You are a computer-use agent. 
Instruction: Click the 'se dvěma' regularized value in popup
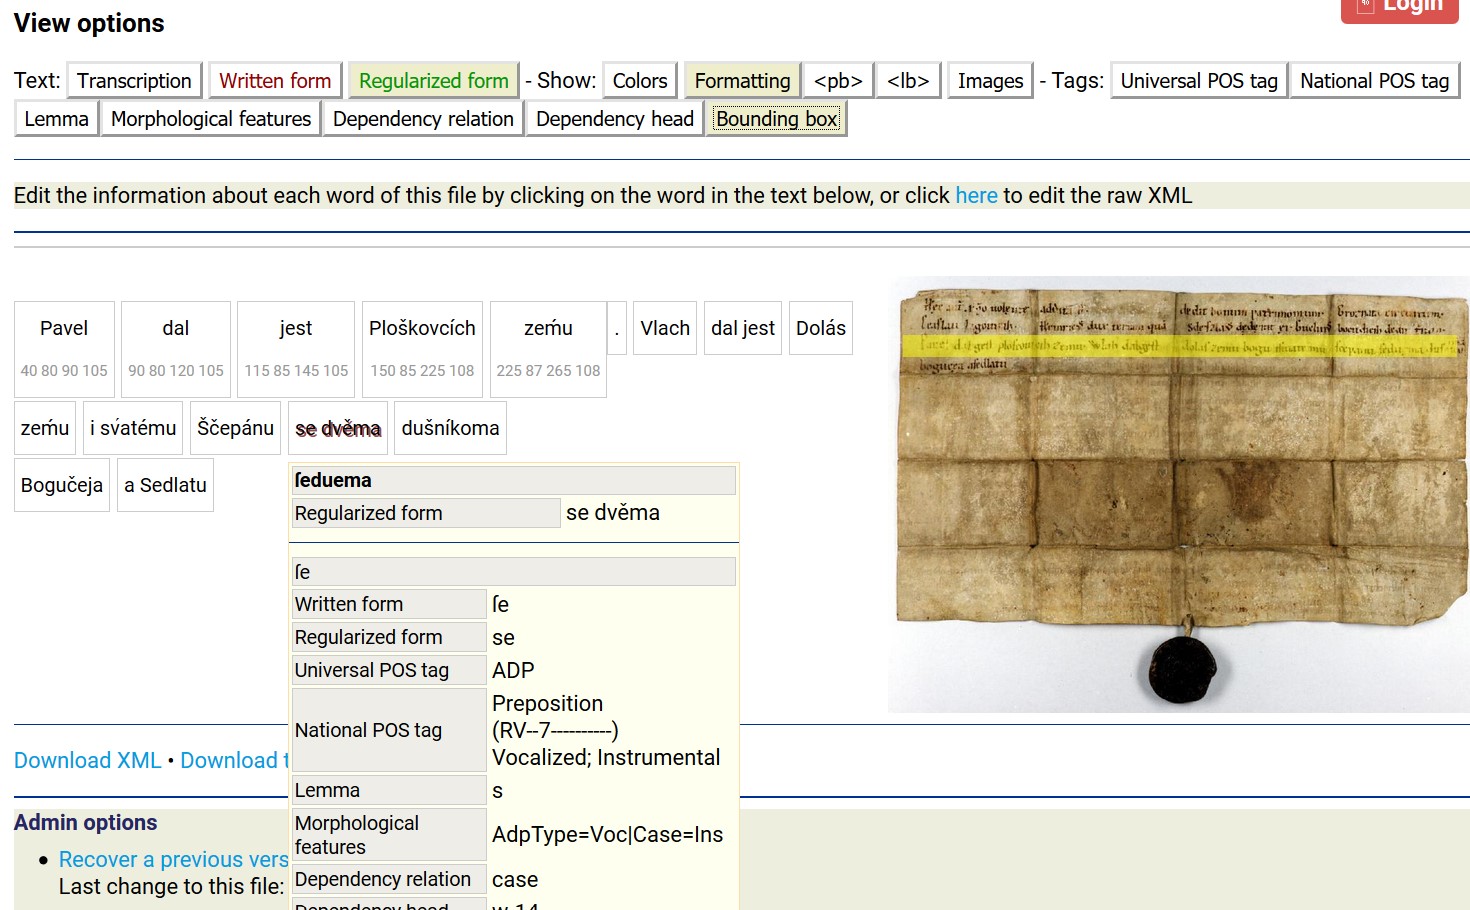tap(613, 513)
